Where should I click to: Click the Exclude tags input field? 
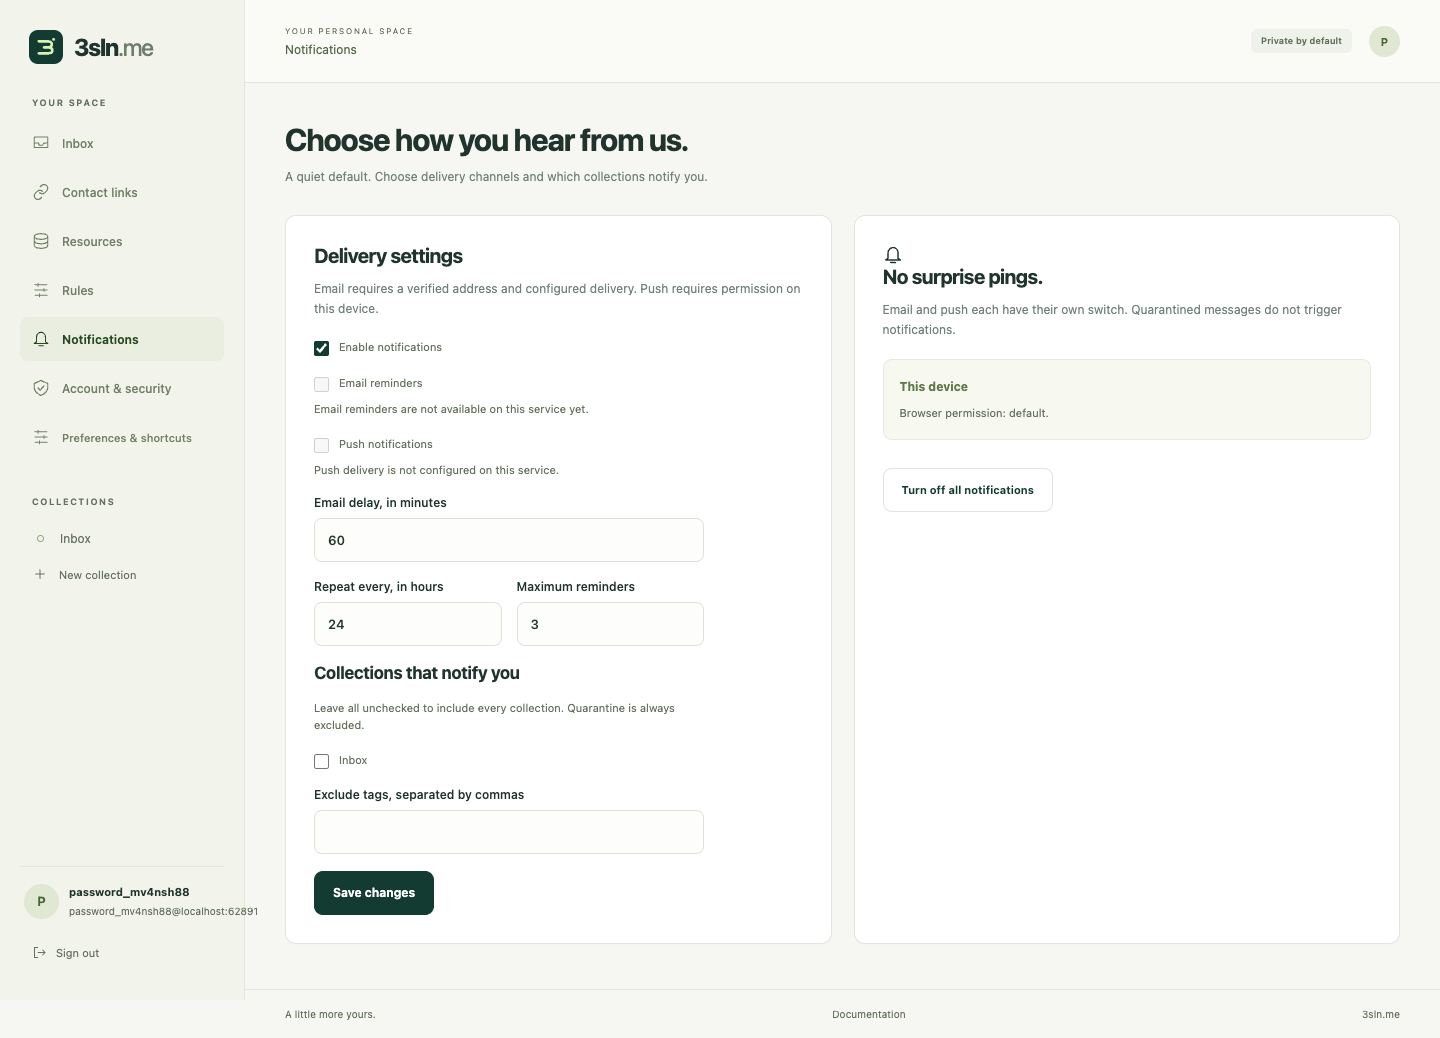tap(509, 832)
